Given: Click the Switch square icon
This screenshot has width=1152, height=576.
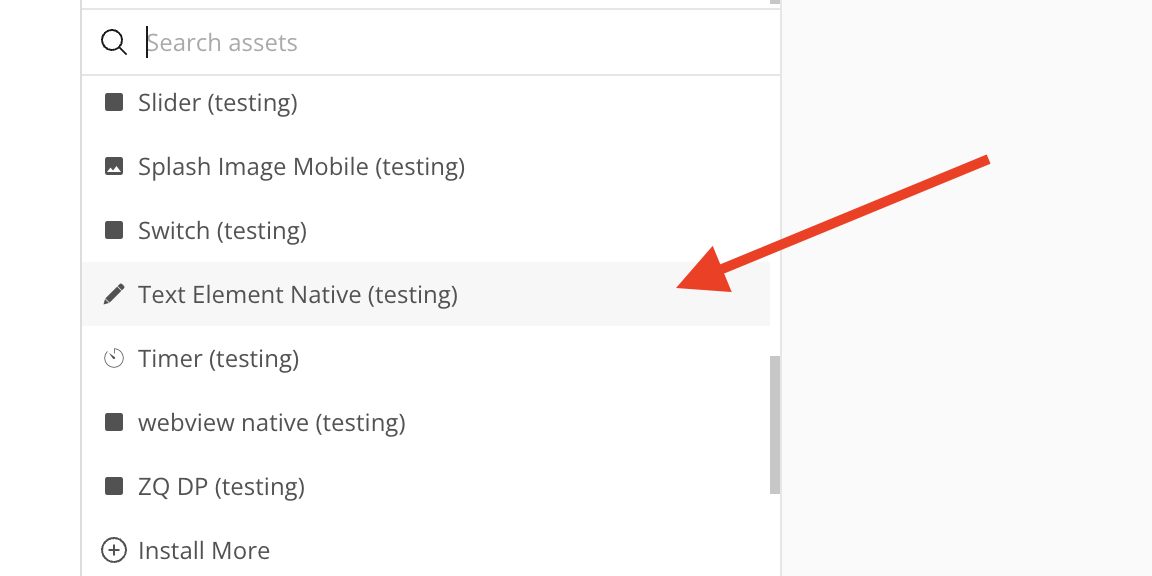Looking at the screenshot, I should [x=114, y=230].
